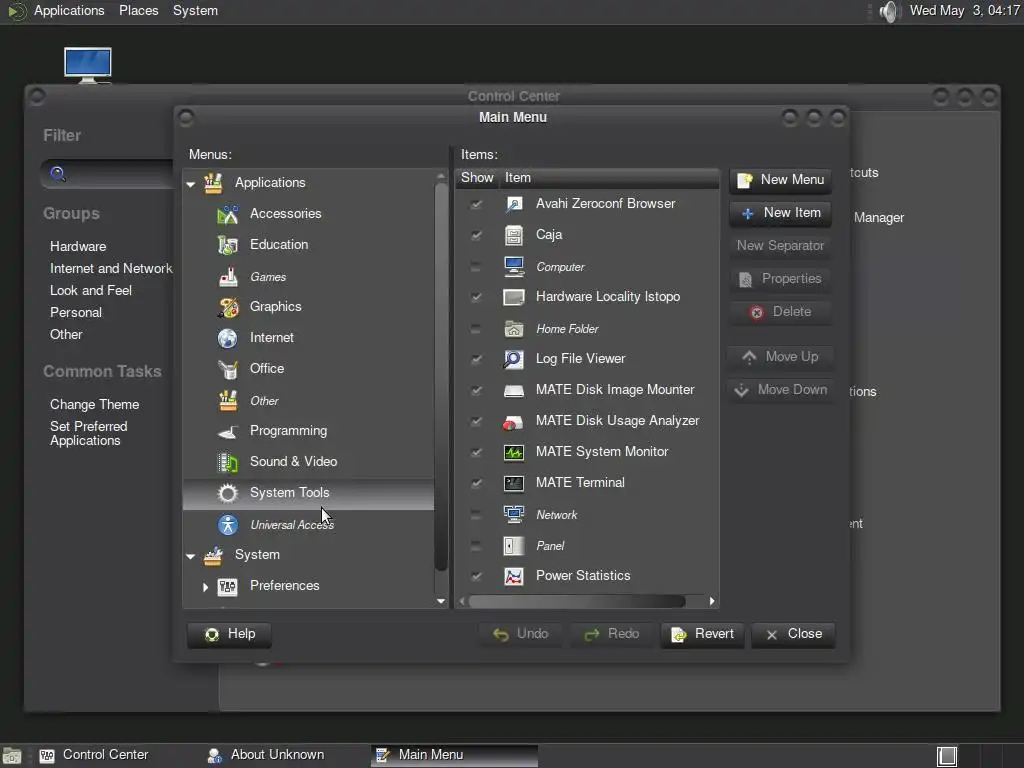Select Hardware group in Control Center

(78, 247)
